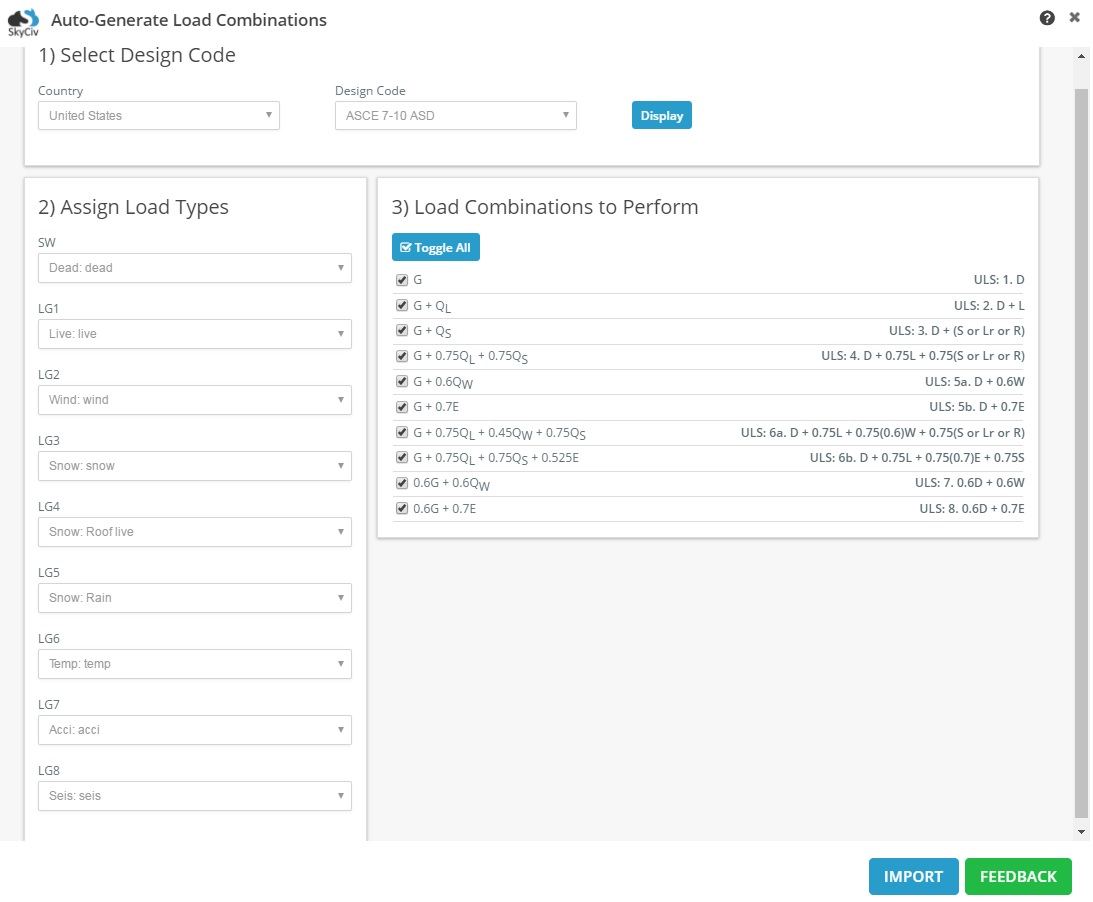Open the Country dropdown showing United States
The height and width of the screenshot is (902, 1093).
point(159,116)
